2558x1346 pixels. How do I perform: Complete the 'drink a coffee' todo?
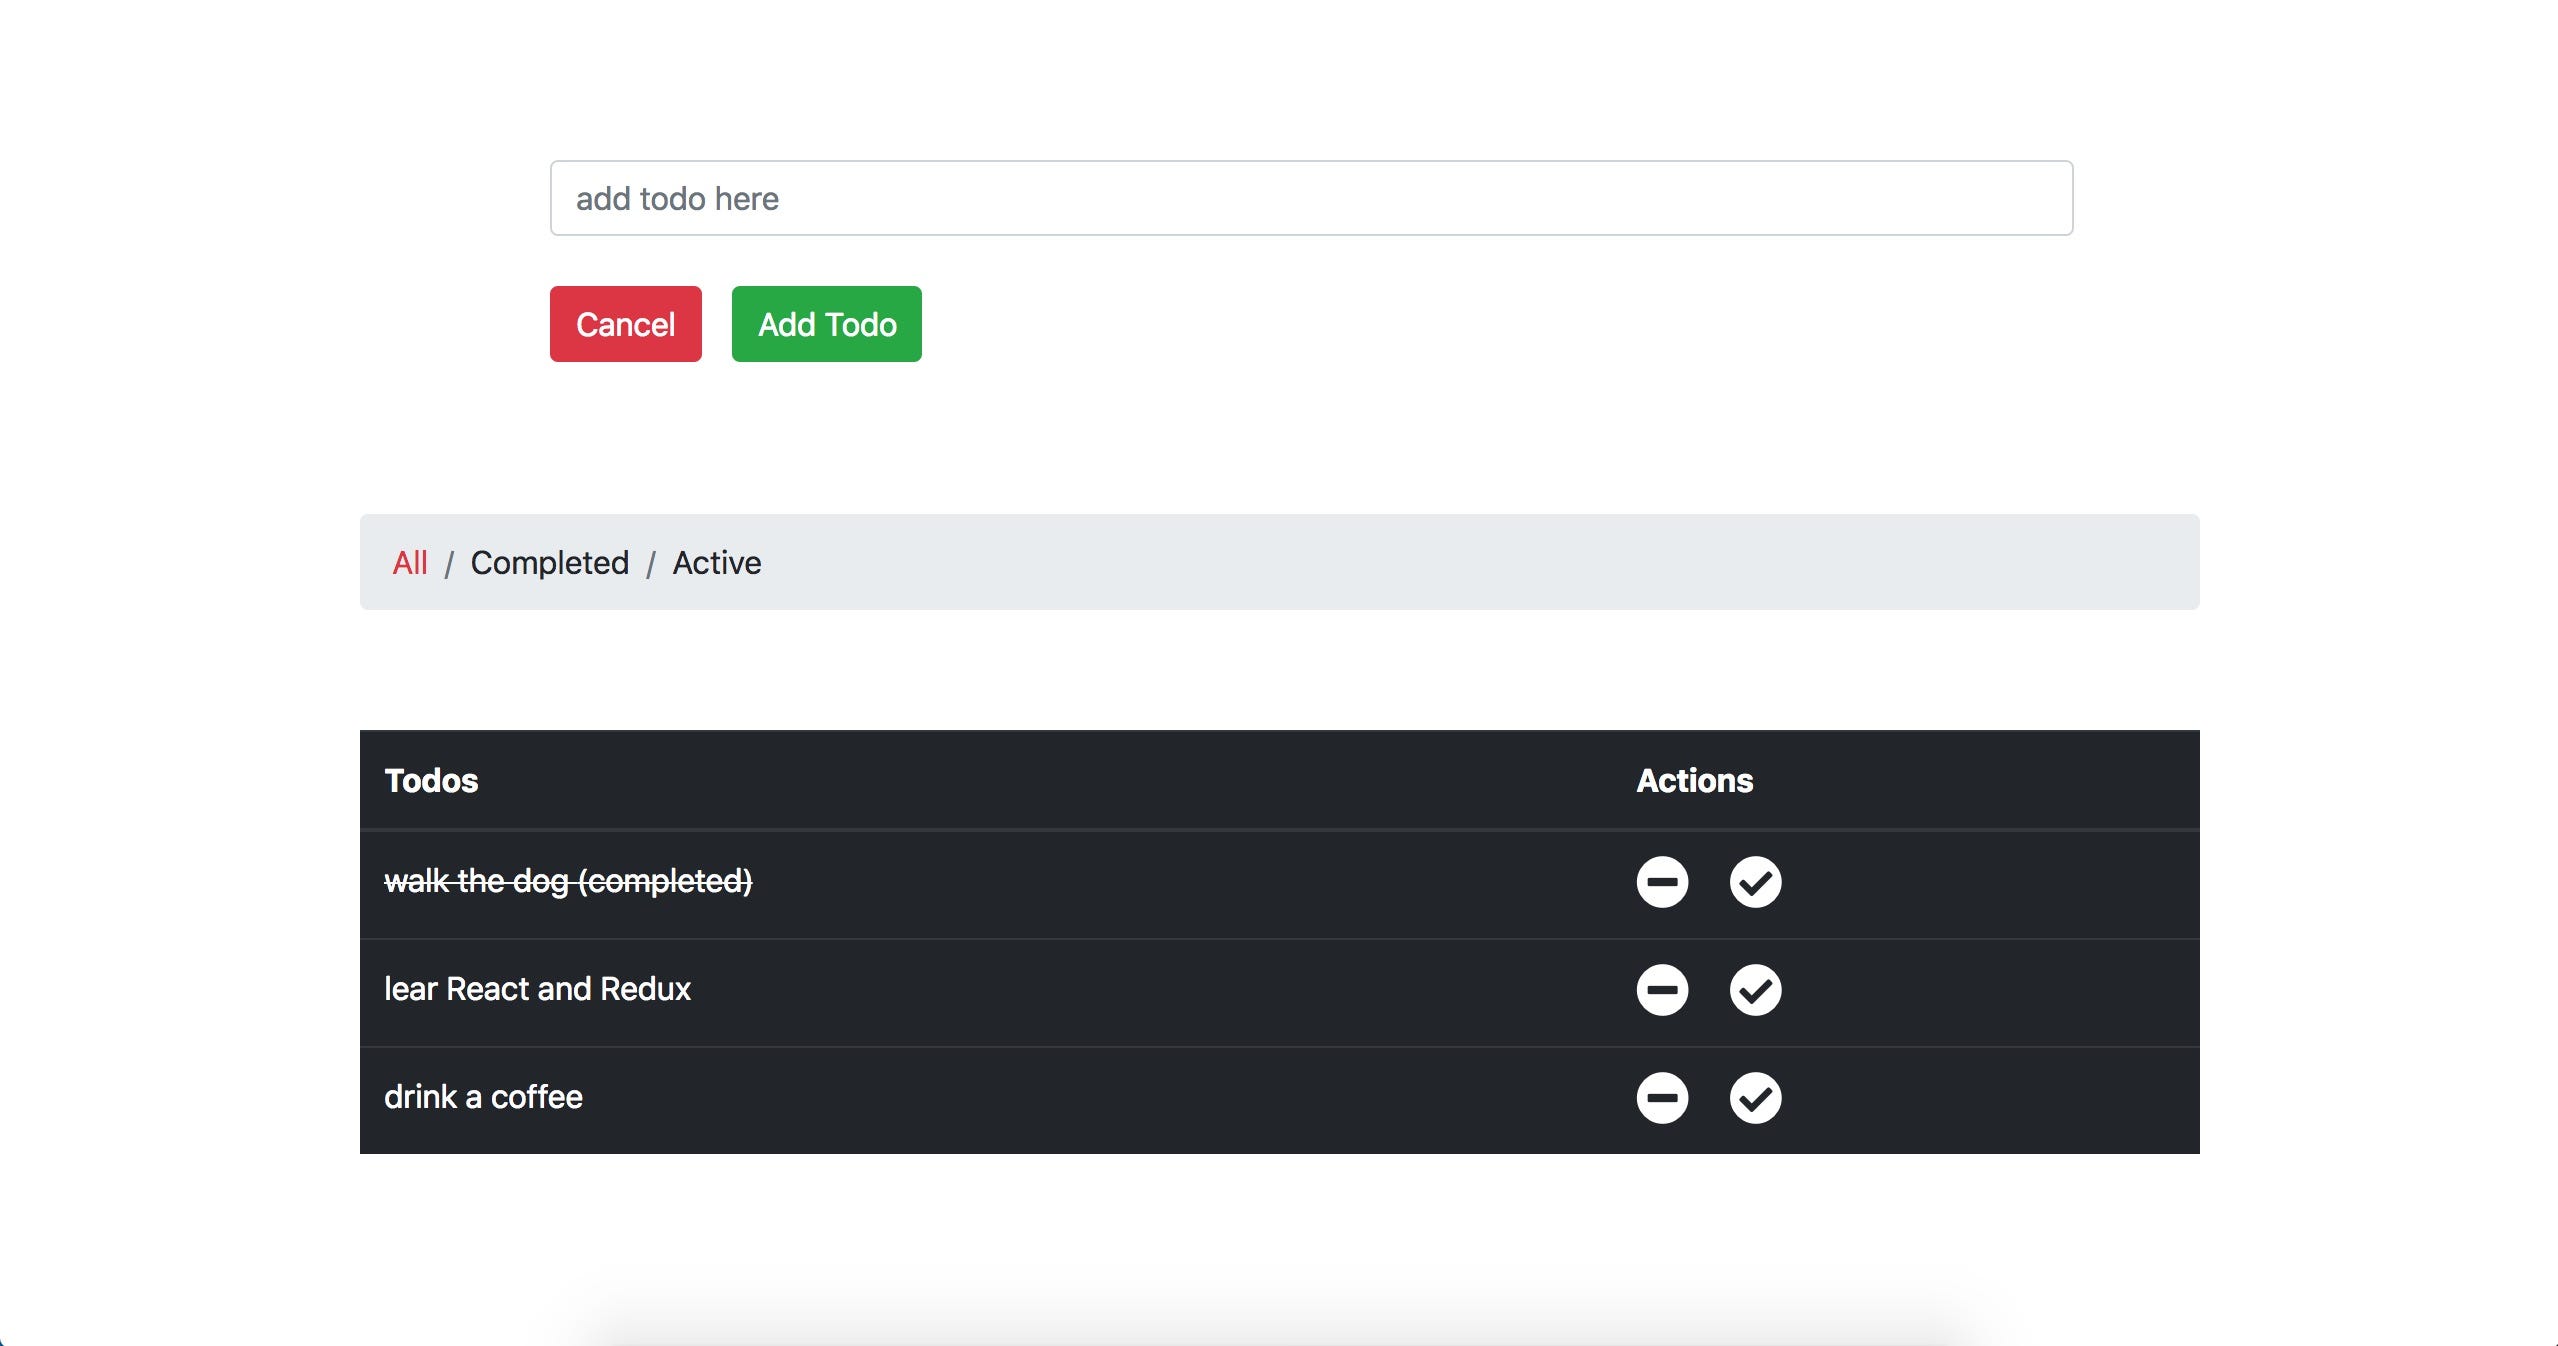1755,1098
